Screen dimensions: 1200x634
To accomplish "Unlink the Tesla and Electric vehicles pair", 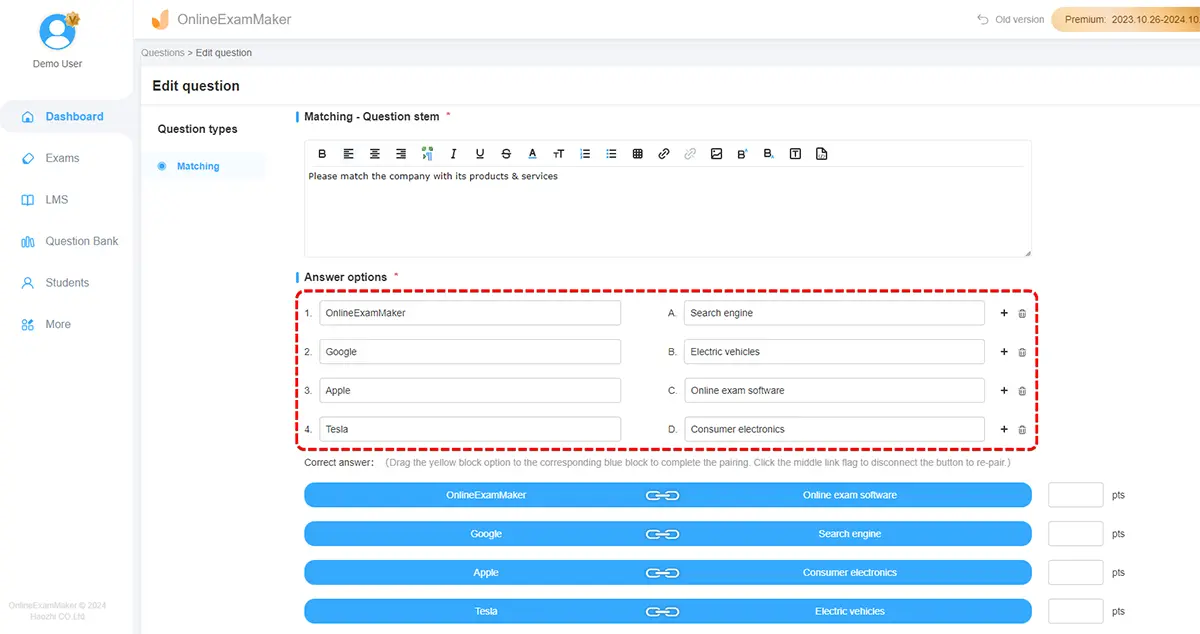I will (662, 611).
